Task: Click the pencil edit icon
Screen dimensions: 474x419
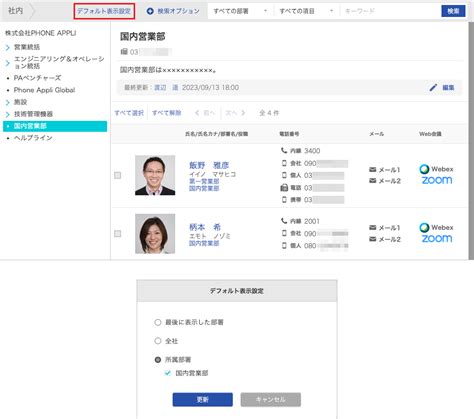Action: pos(433,88)
